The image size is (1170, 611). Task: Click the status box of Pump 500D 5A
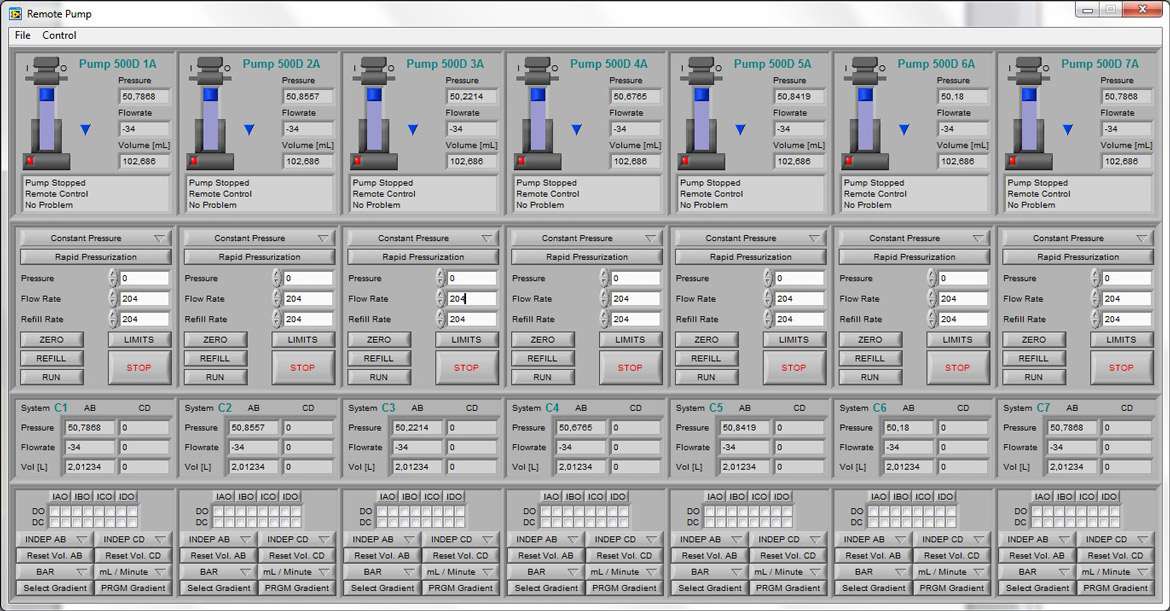click(x=751, y=194)
